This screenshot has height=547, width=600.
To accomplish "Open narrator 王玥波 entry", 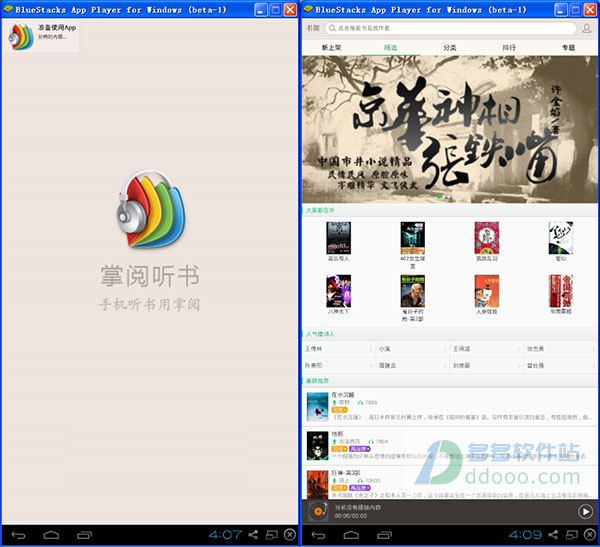I will coord(486,349).
